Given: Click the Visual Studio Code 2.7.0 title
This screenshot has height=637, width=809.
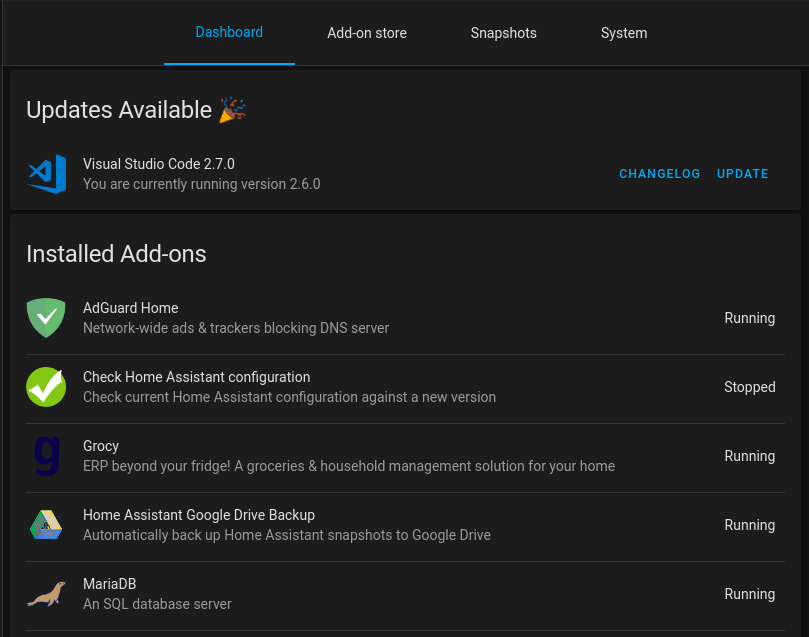Looking at the screenshot, I should coord(159,164).
